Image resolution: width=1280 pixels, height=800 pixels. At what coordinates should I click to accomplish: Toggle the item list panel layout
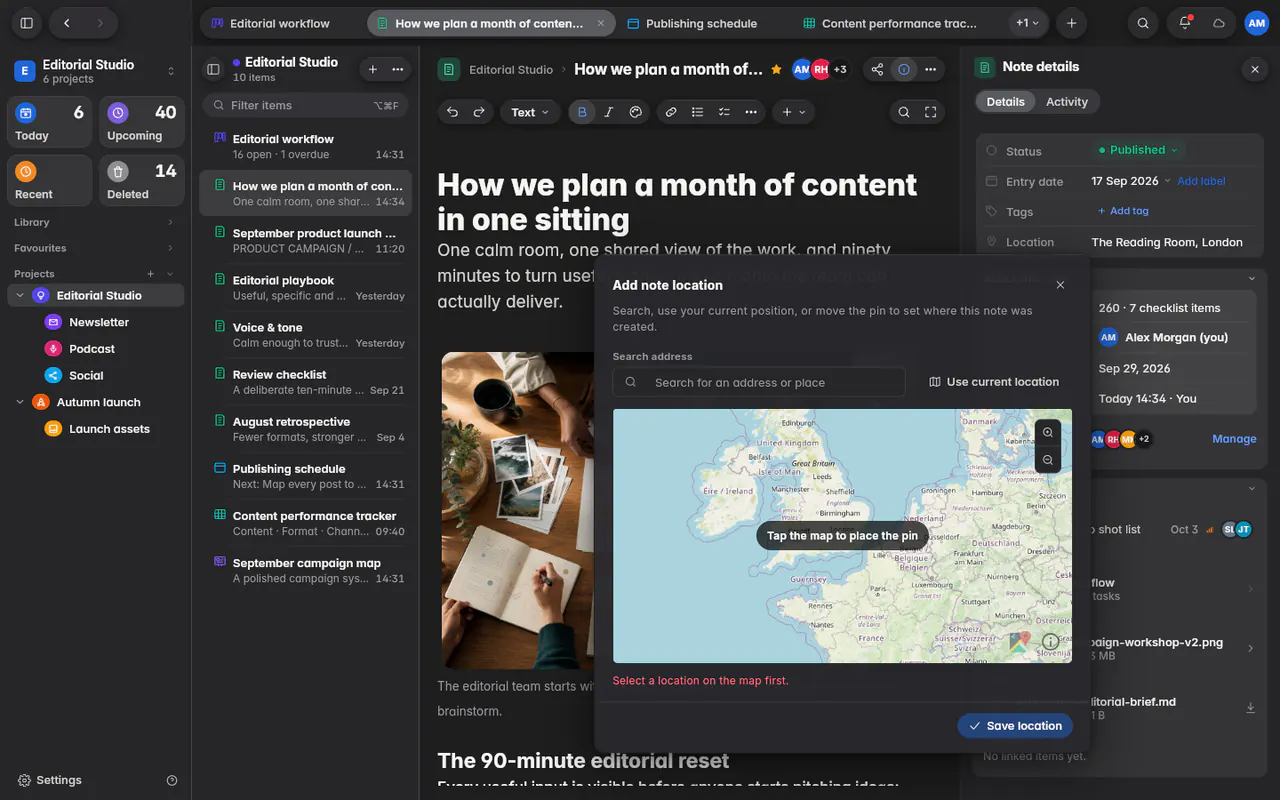[213, 69]
